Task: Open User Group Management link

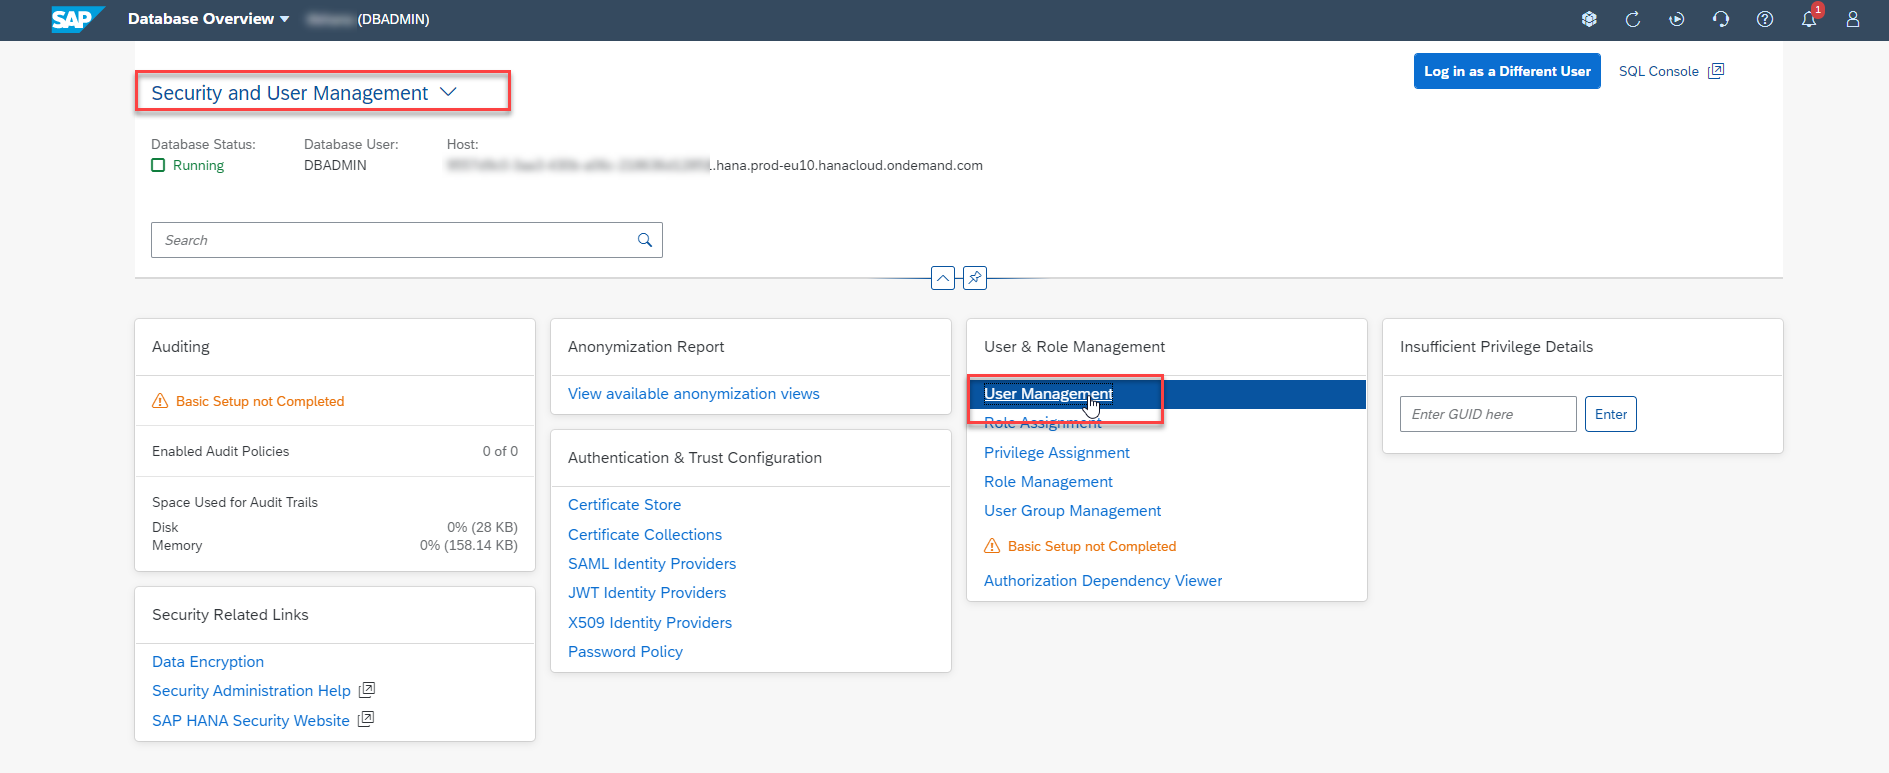Action: click(1073, 511)
